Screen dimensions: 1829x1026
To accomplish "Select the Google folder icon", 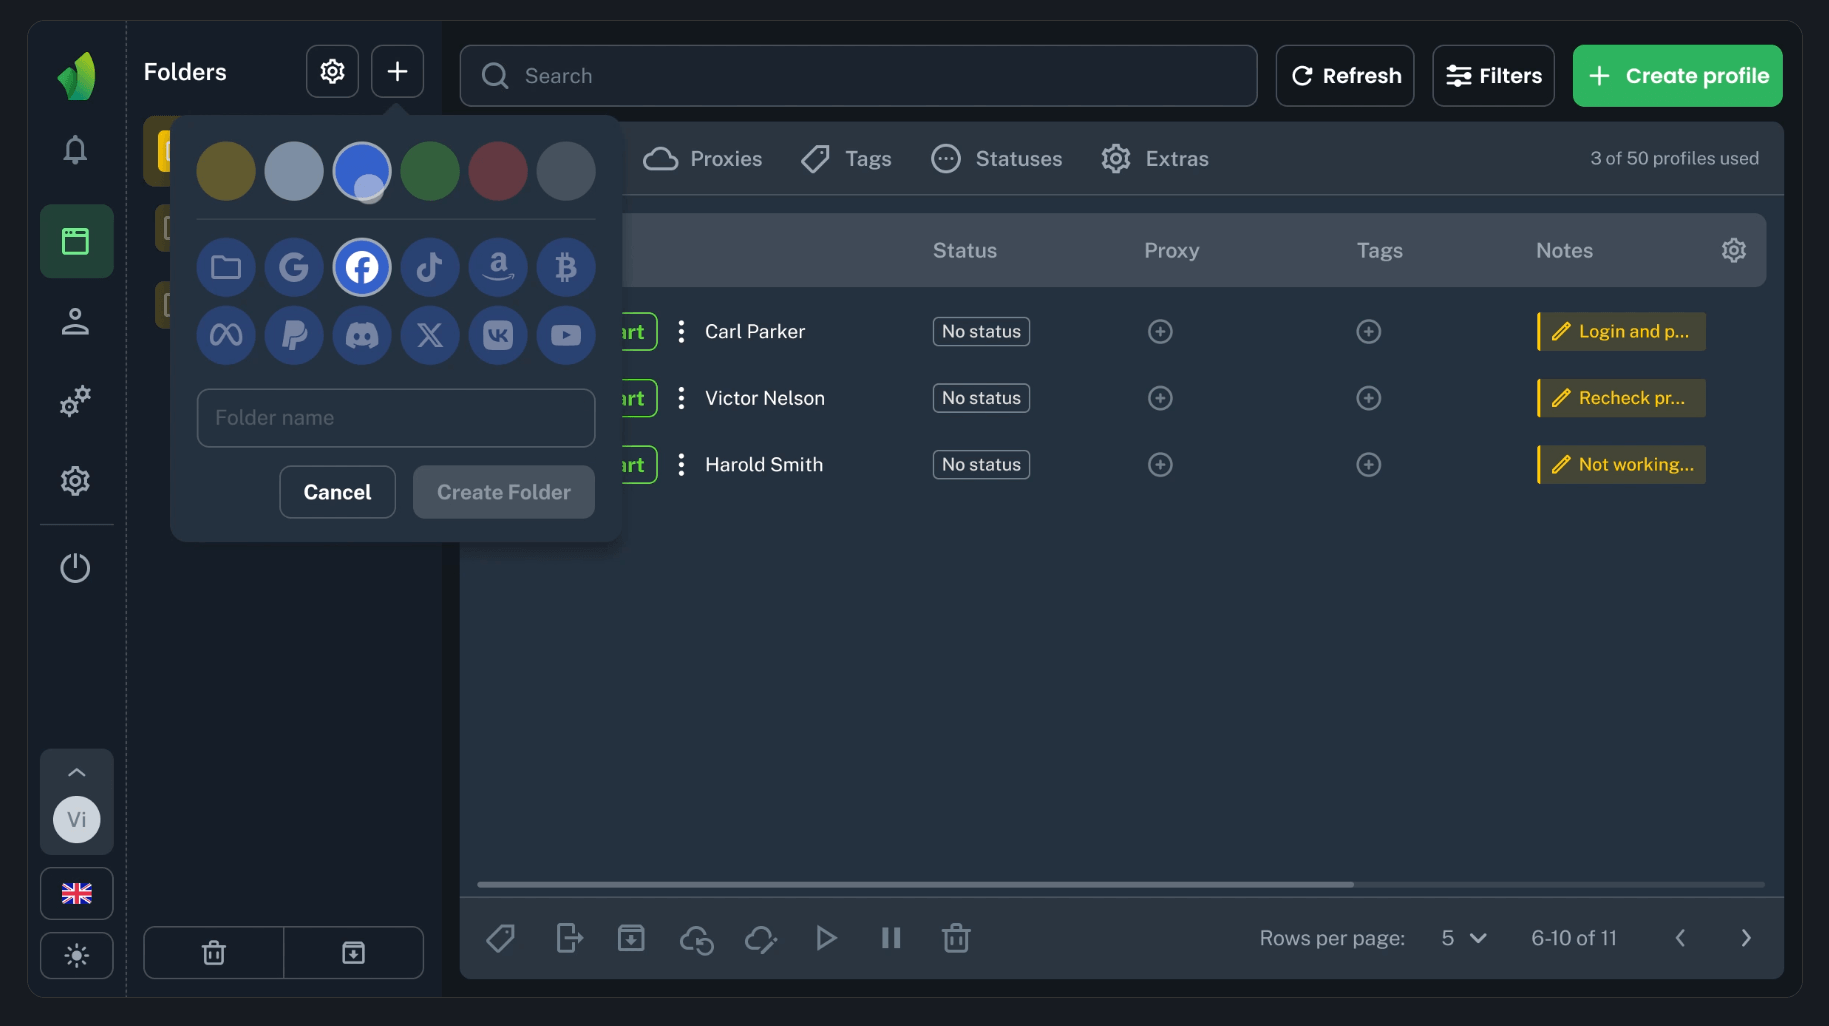I will coord(294,267).
